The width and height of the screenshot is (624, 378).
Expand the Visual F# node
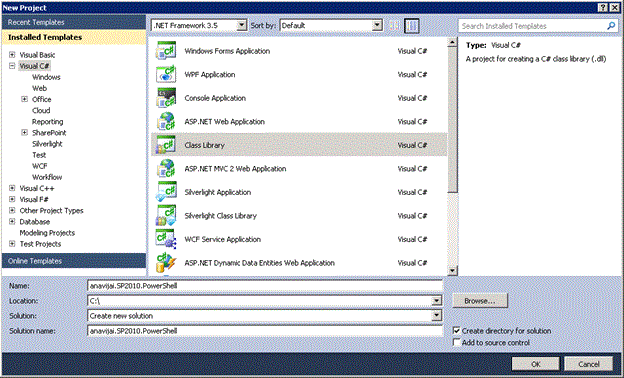pyautogui.click(x=12, y=199)
